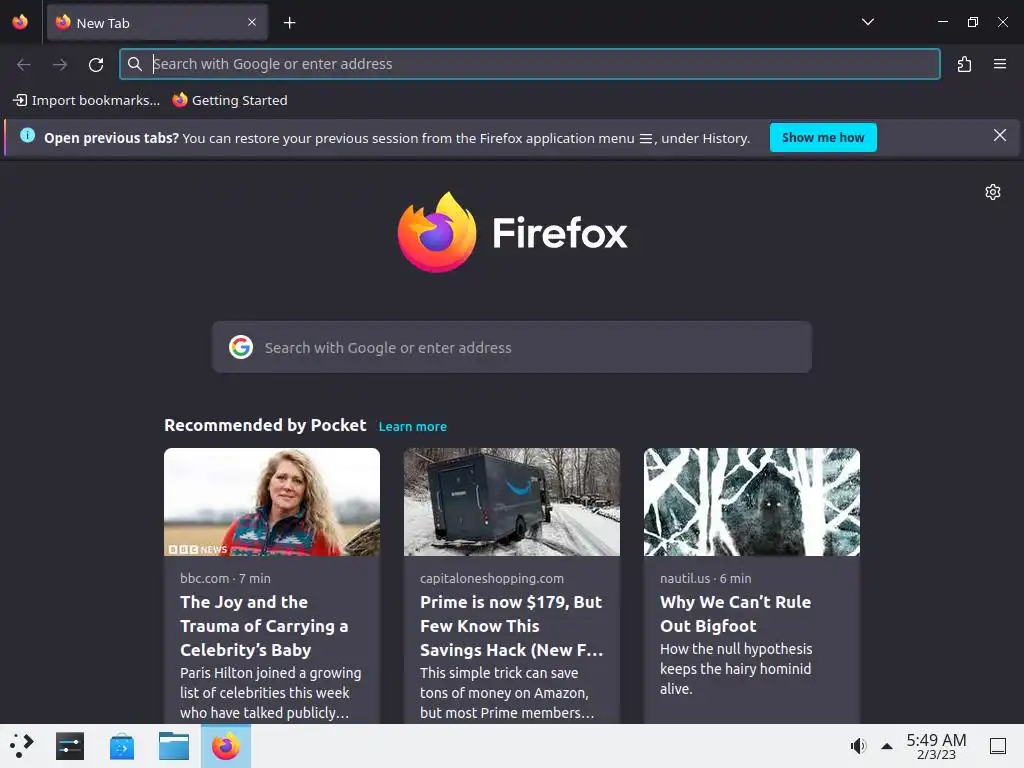The width and height of the screenshot is (1024, 768).
Task: Click Import bookmarks in bookmarks toolbar
Action: pos(87,100)
